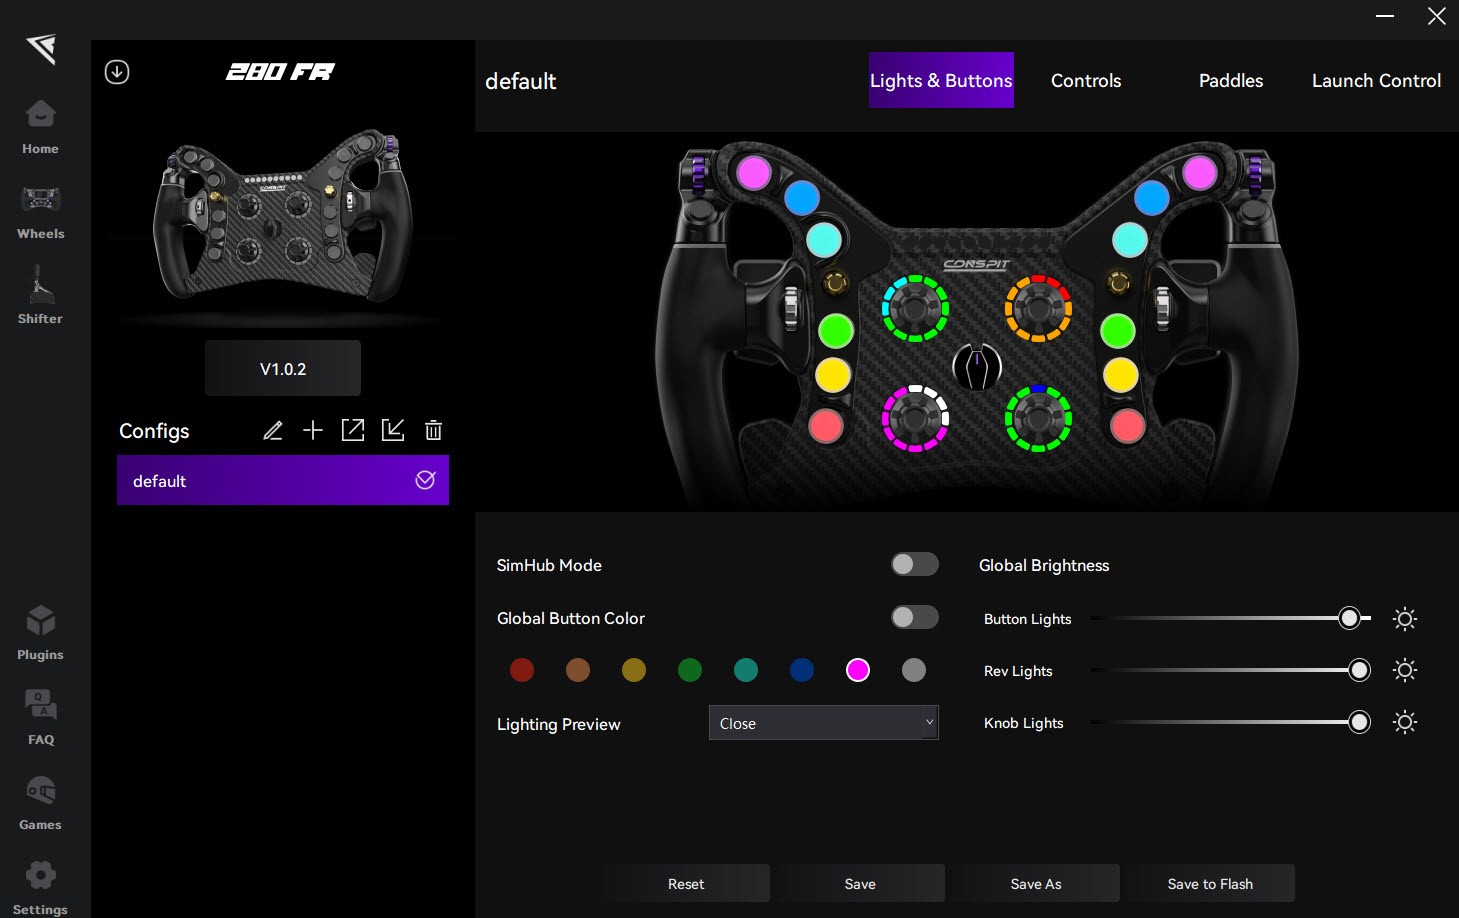
Task: Delete config with the trash icon
Action: (433, 430)
